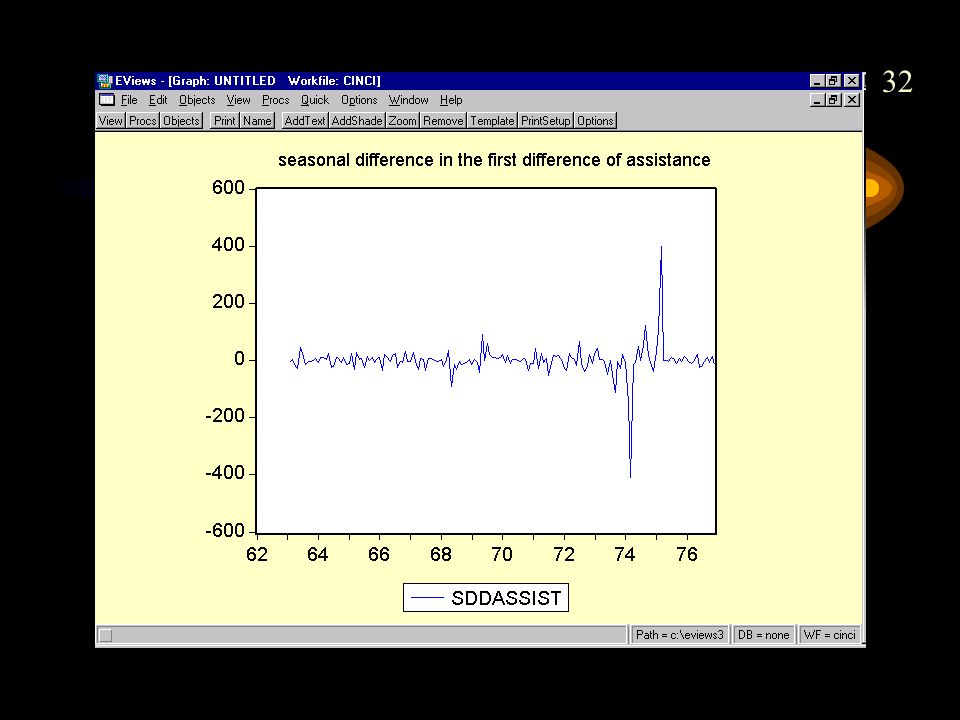Click the x-axis label 76
This screenshot has height=720, width=960.
click(687, 555)
